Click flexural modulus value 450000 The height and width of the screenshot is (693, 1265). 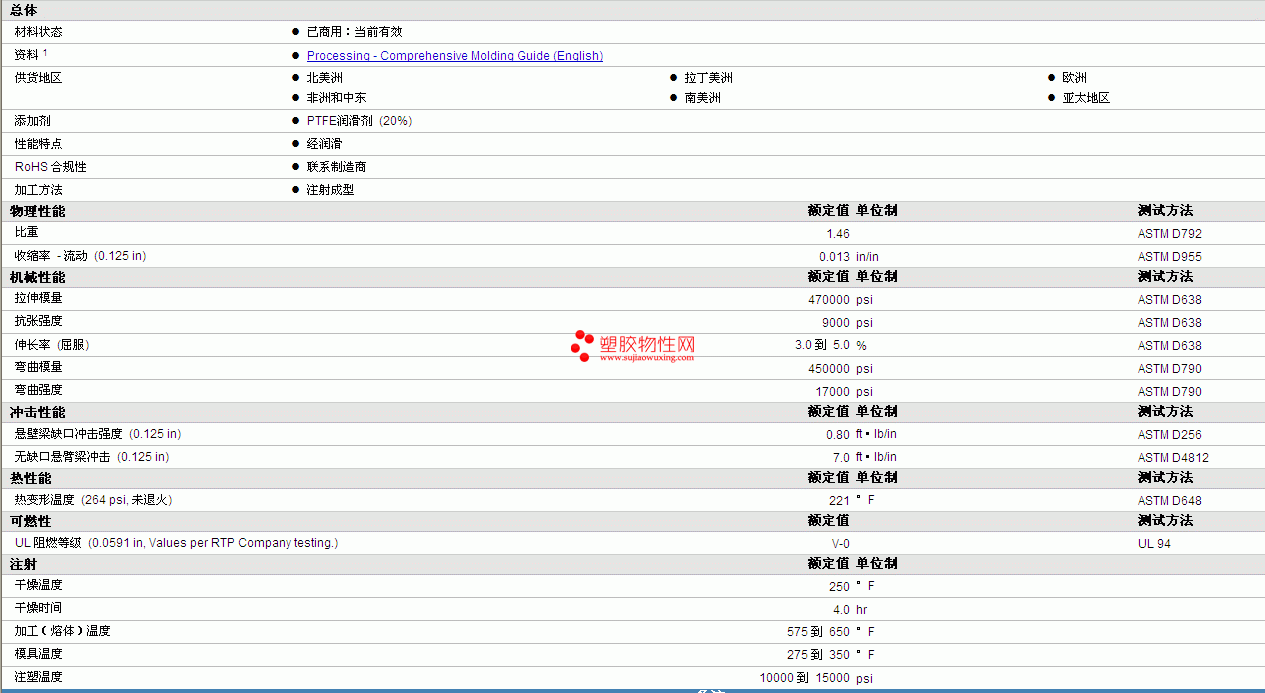click(829, 369)
